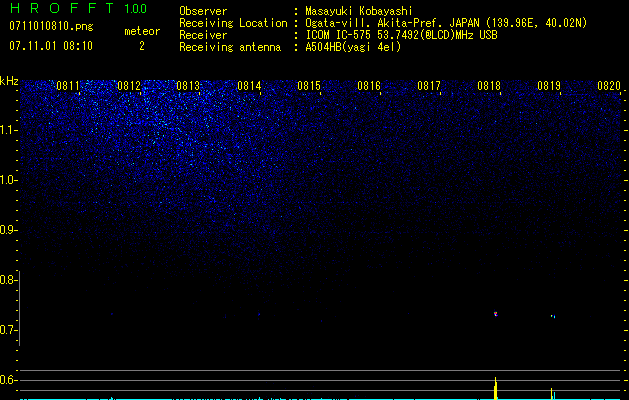The width and height of the screenshot is (629, 400).
Task: Click the meteor count label
Action: (x=142, y=31)
